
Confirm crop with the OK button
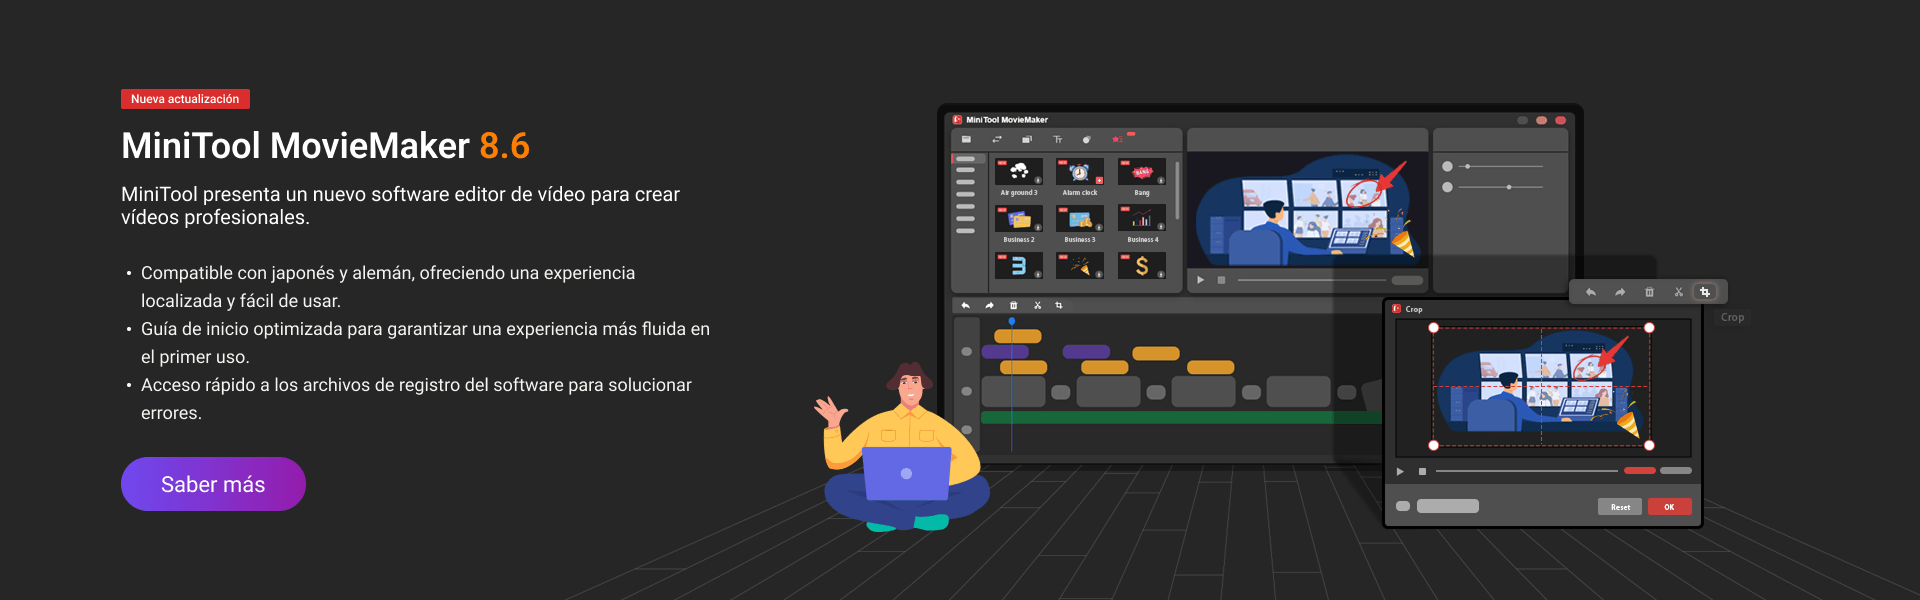(x=1669, y=507)
